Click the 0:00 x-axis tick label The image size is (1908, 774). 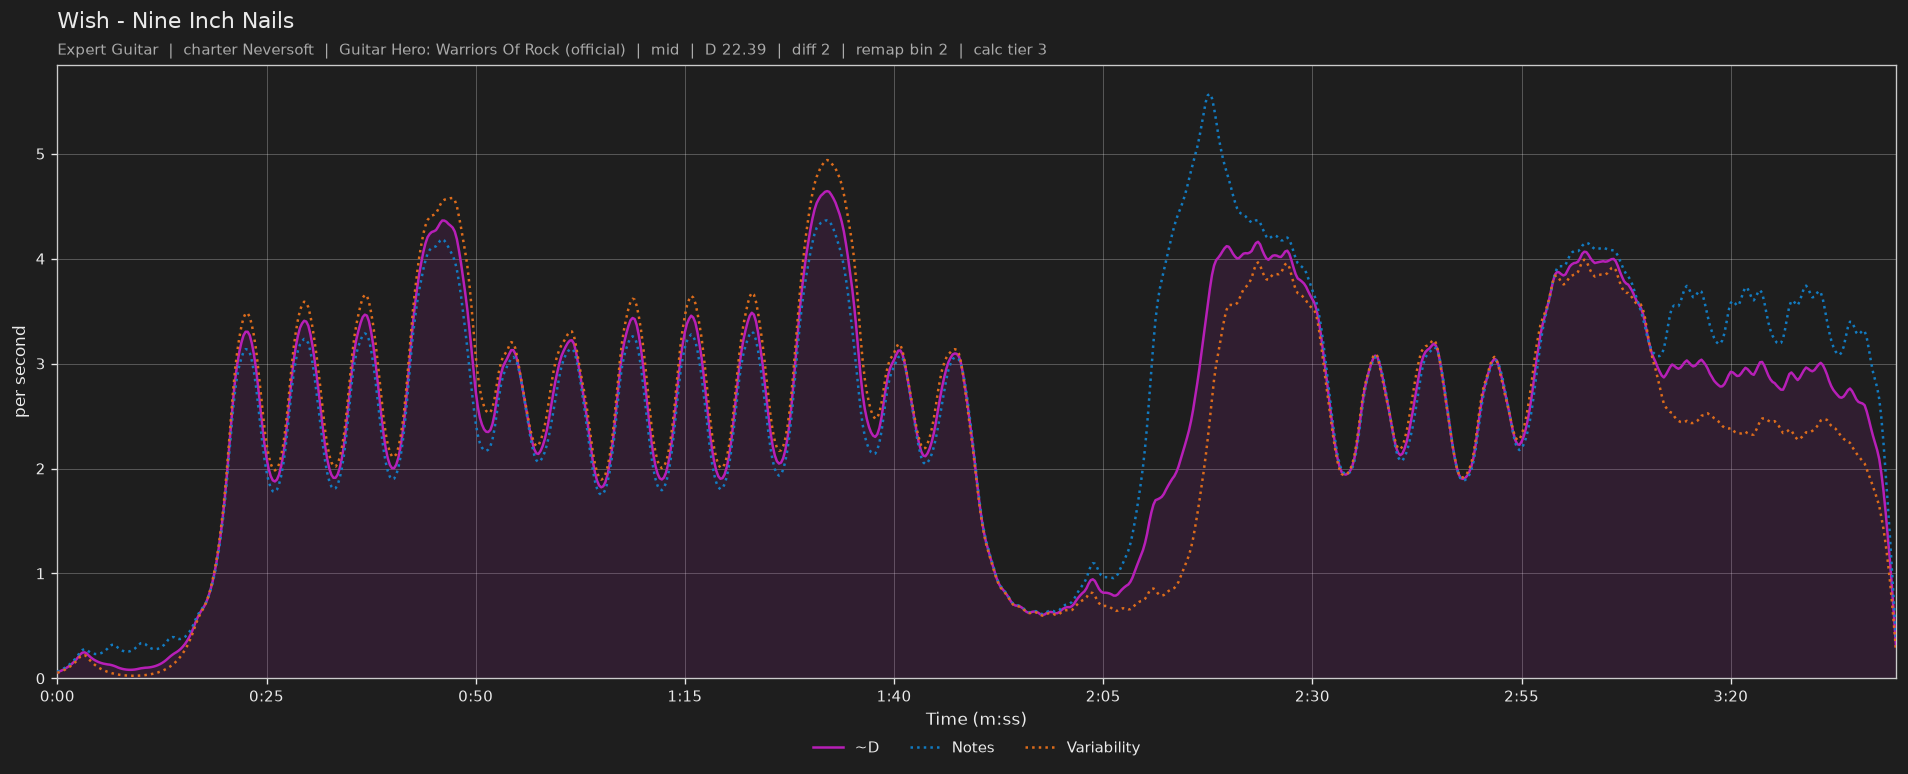coord(57,696)
